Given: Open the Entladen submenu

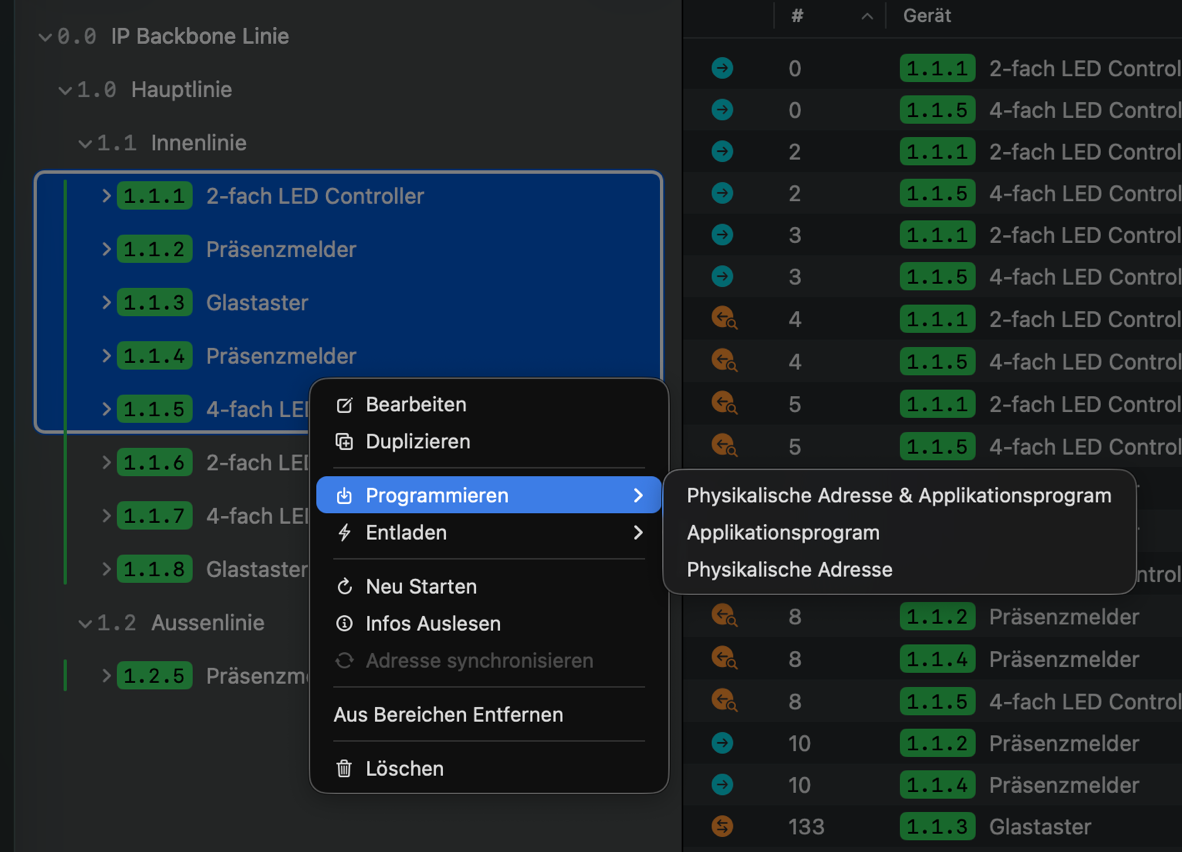Looking at the screenshot, I should (x=488, y=533).
